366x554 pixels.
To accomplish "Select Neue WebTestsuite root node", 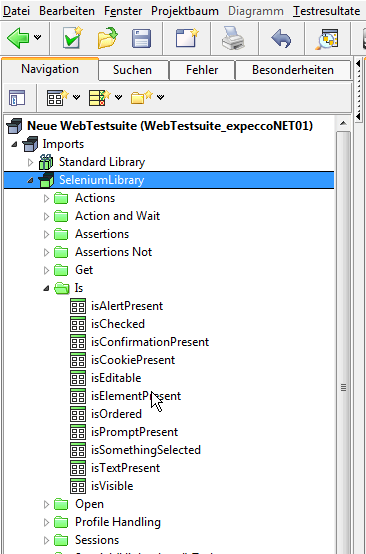I will click(170, 125).
